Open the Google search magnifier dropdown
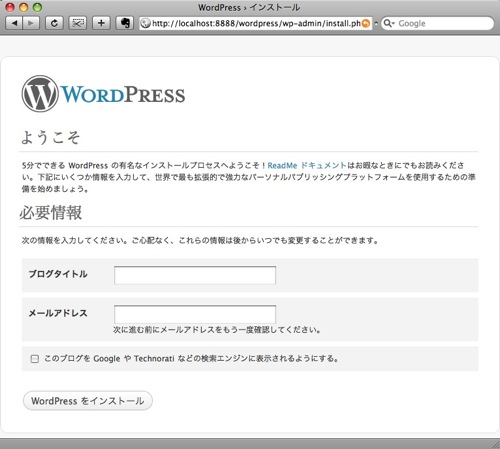 point(389,23)
